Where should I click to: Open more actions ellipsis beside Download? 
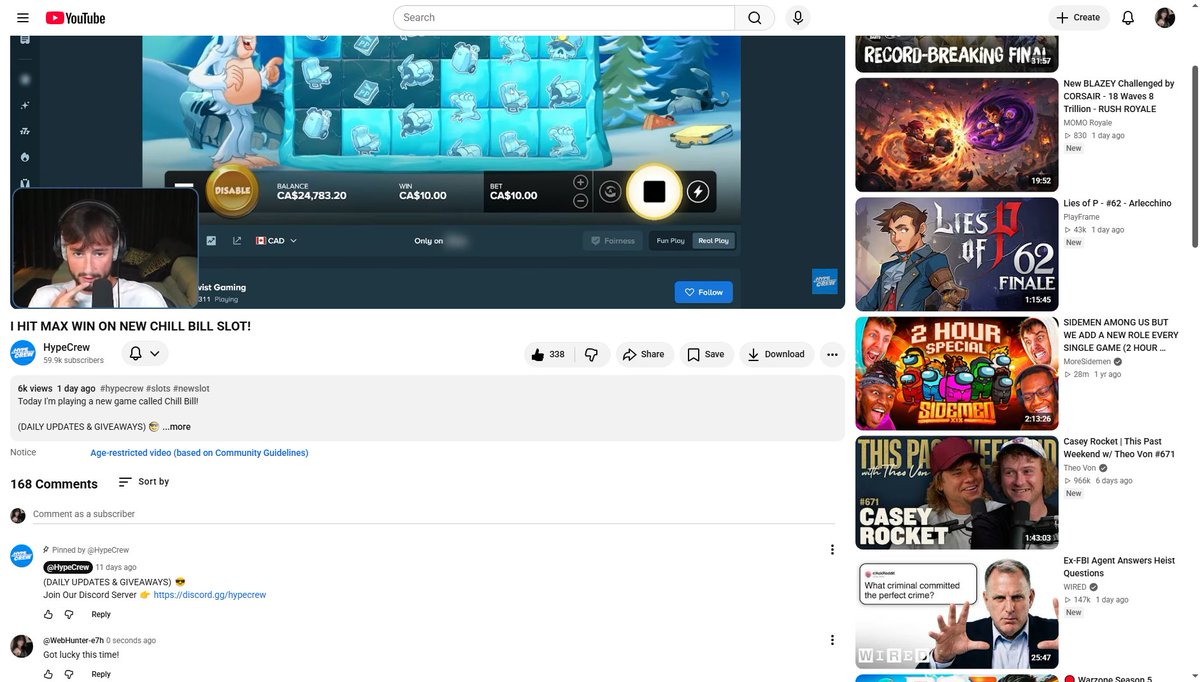point(832,354)
